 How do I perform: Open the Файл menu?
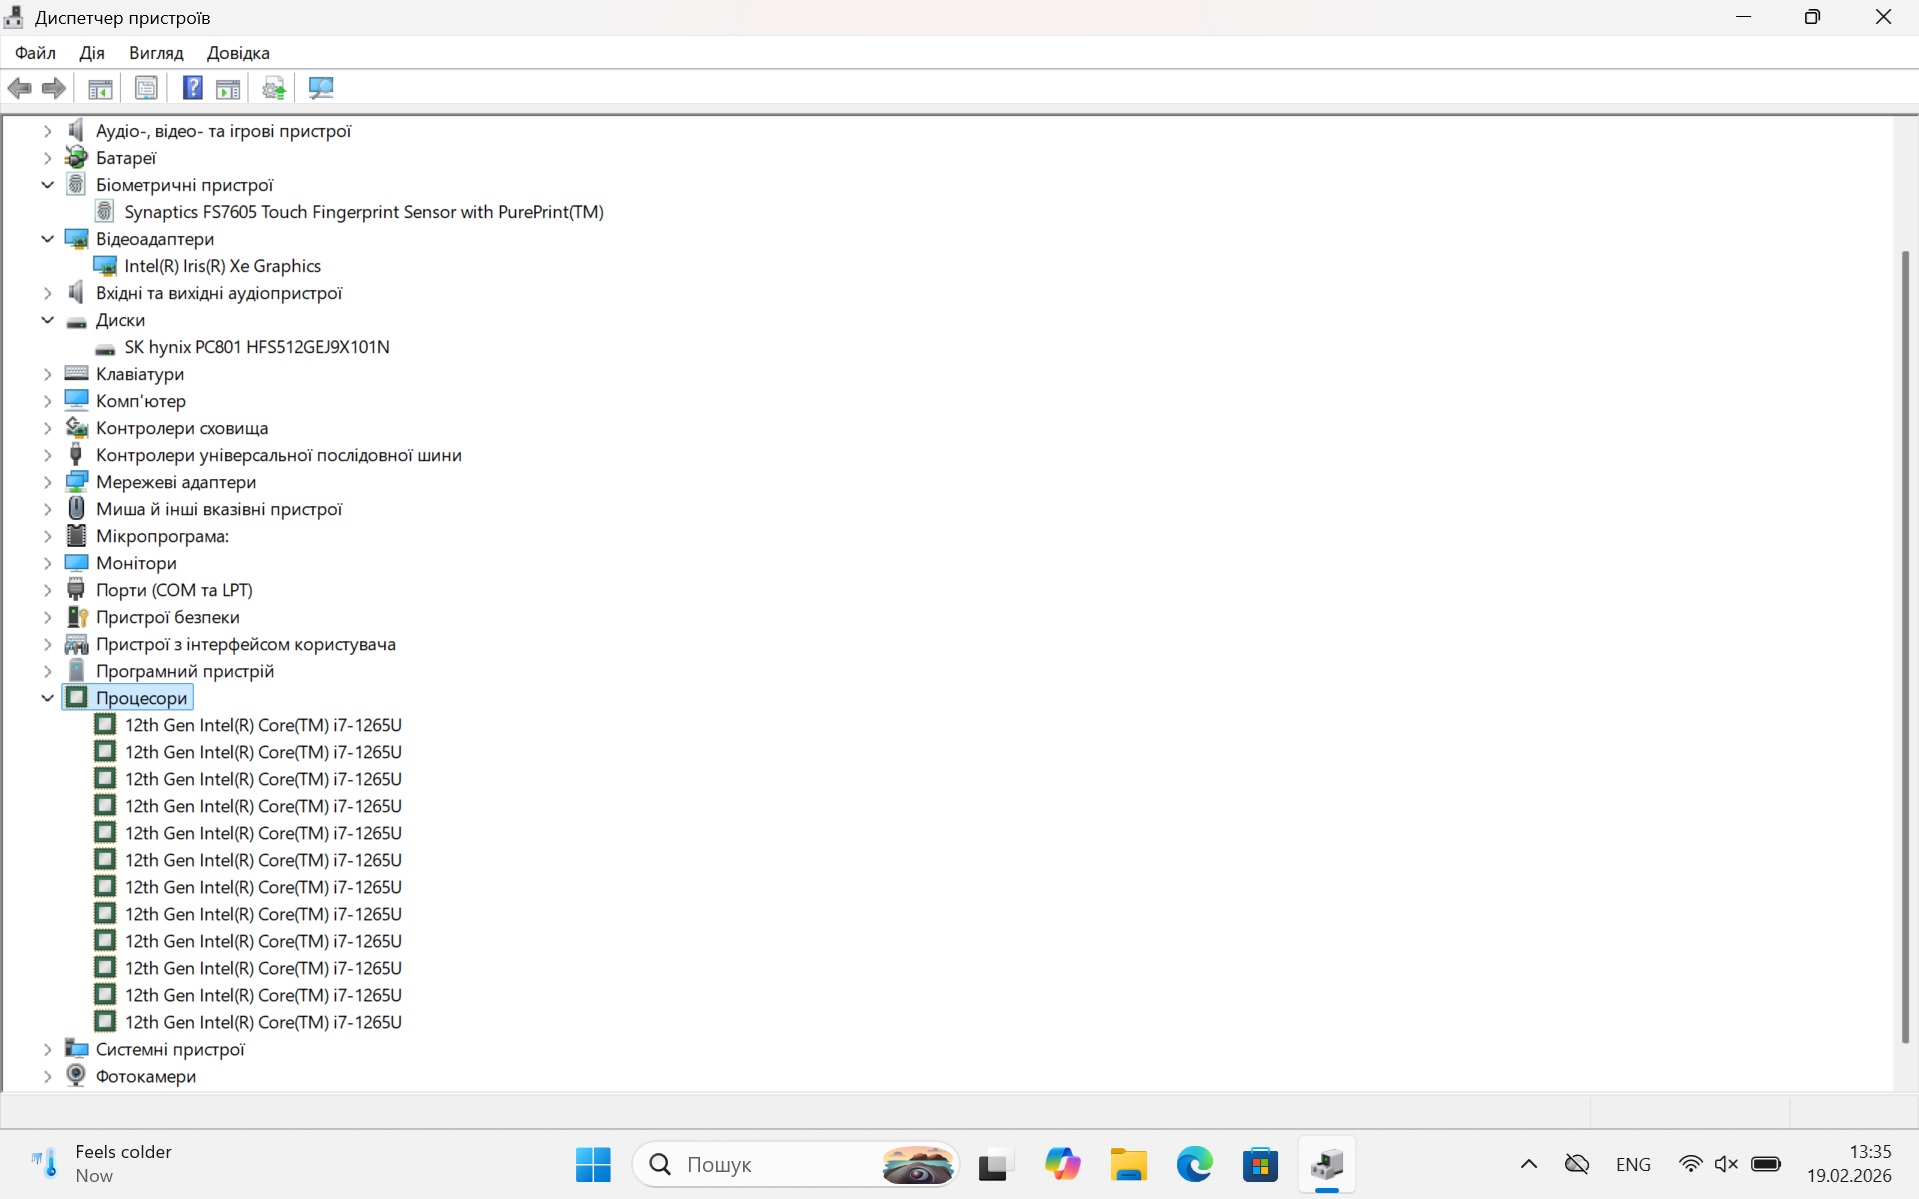pos(35,53)
